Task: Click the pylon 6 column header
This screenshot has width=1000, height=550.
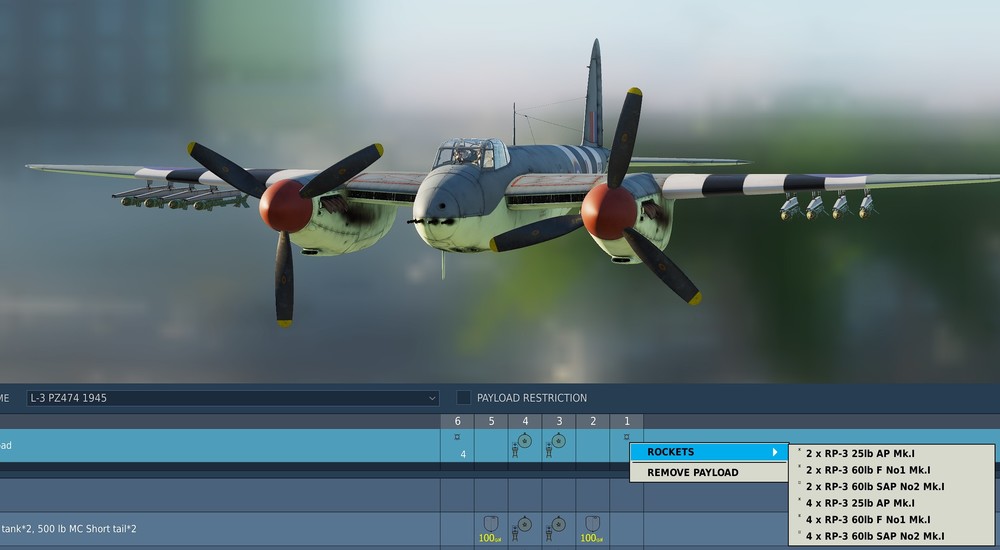Action: 457,421
